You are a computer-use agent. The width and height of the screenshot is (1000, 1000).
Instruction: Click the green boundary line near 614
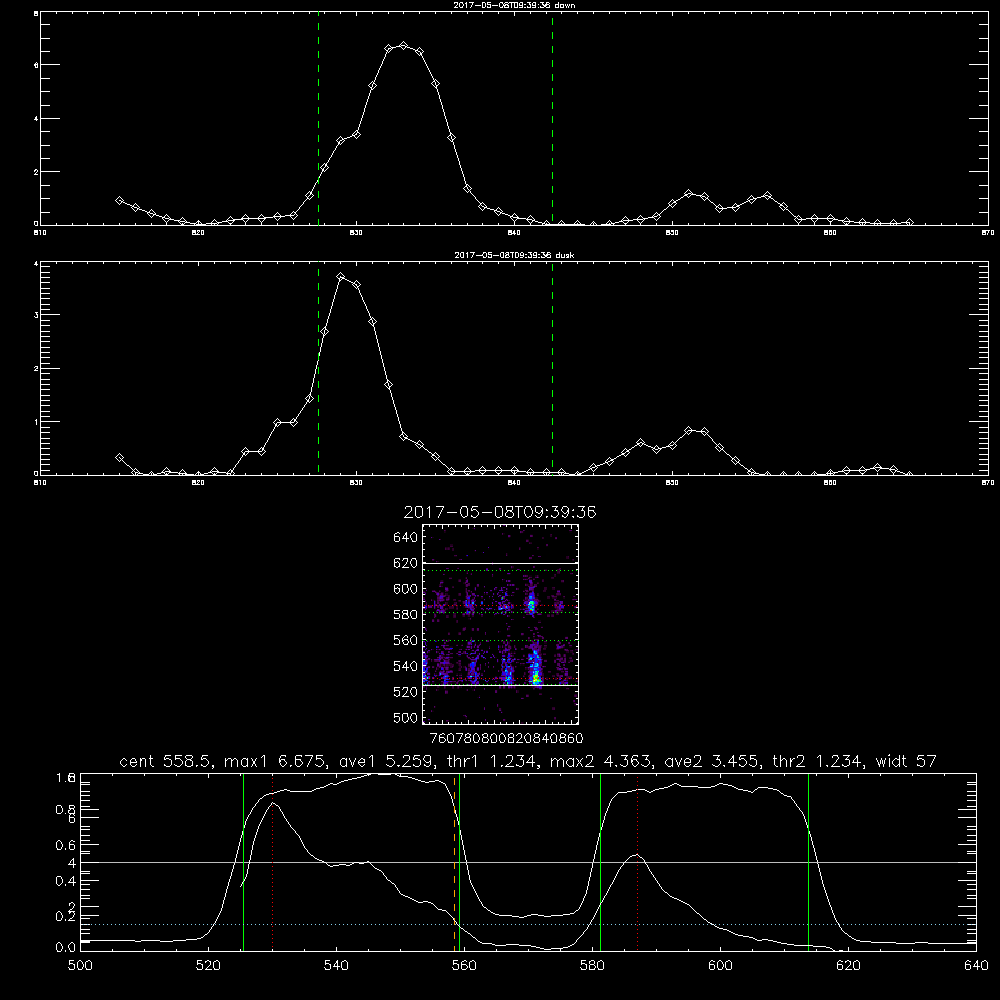point(808,862)
